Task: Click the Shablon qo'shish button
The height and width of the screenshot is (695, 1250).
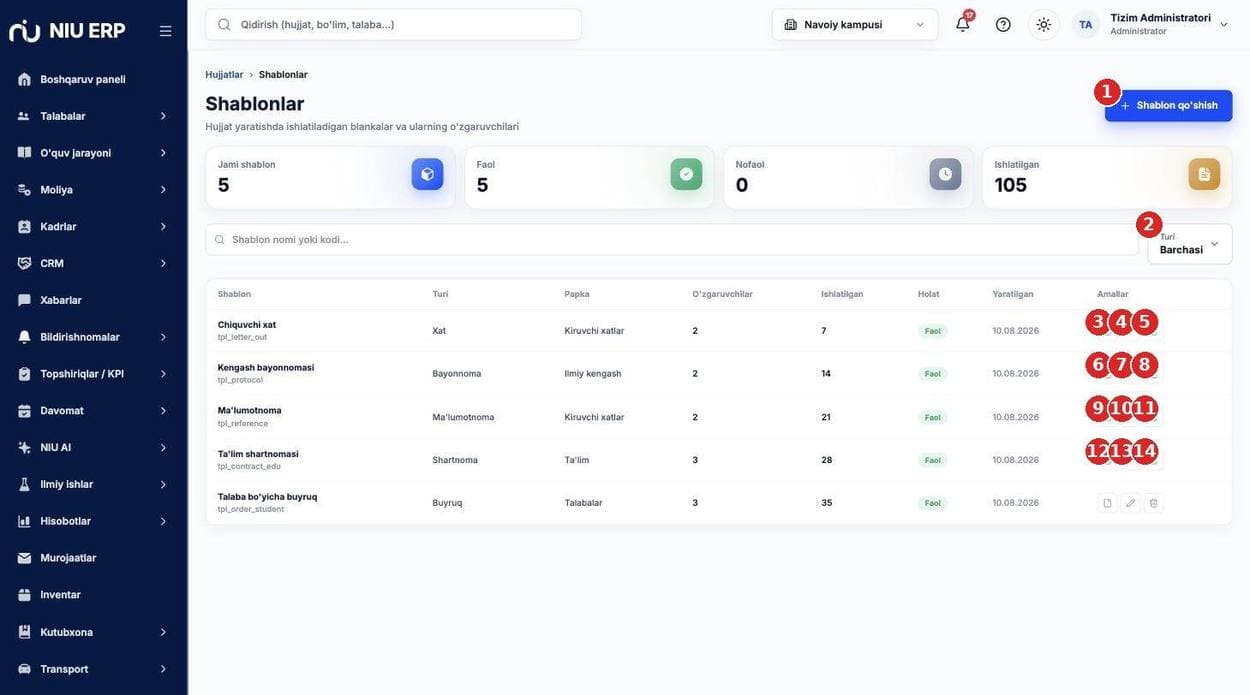Action: click(x=1168, y=105)
